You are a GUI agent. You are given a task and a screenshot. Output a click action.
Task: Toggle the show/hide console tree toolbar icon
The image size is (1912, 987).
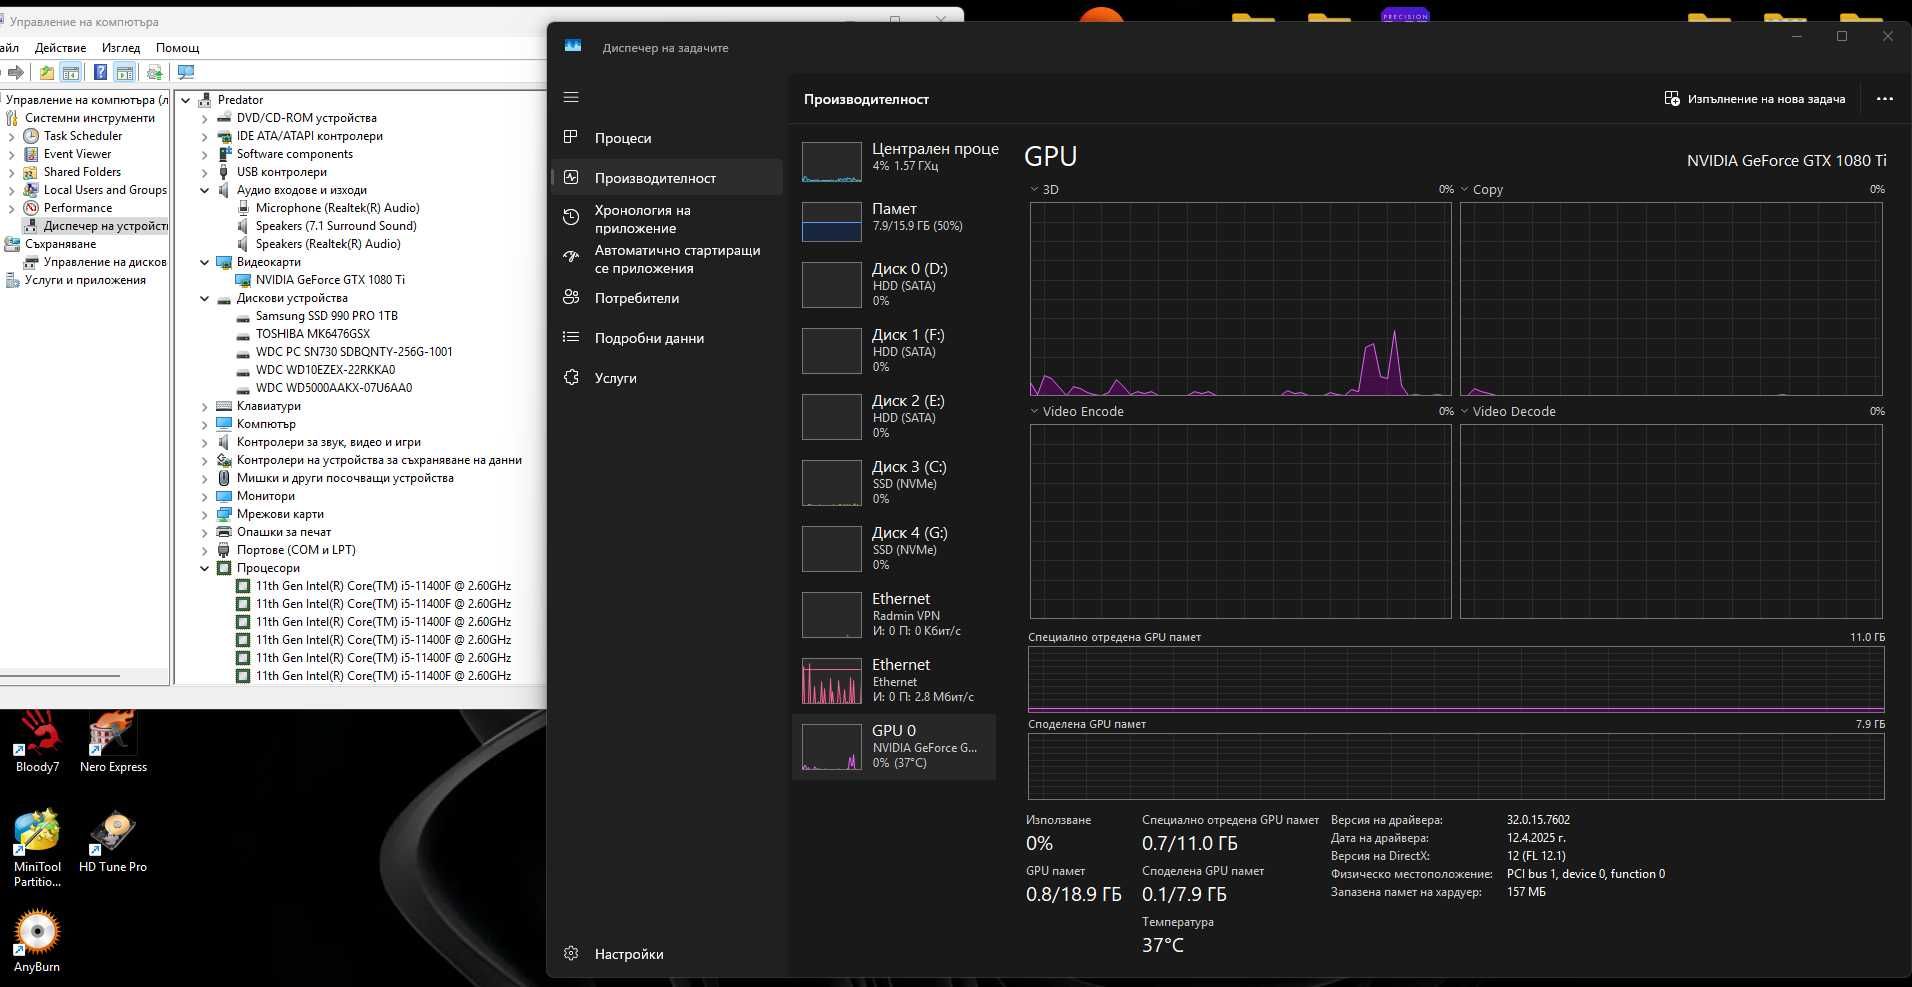point(71,72)
